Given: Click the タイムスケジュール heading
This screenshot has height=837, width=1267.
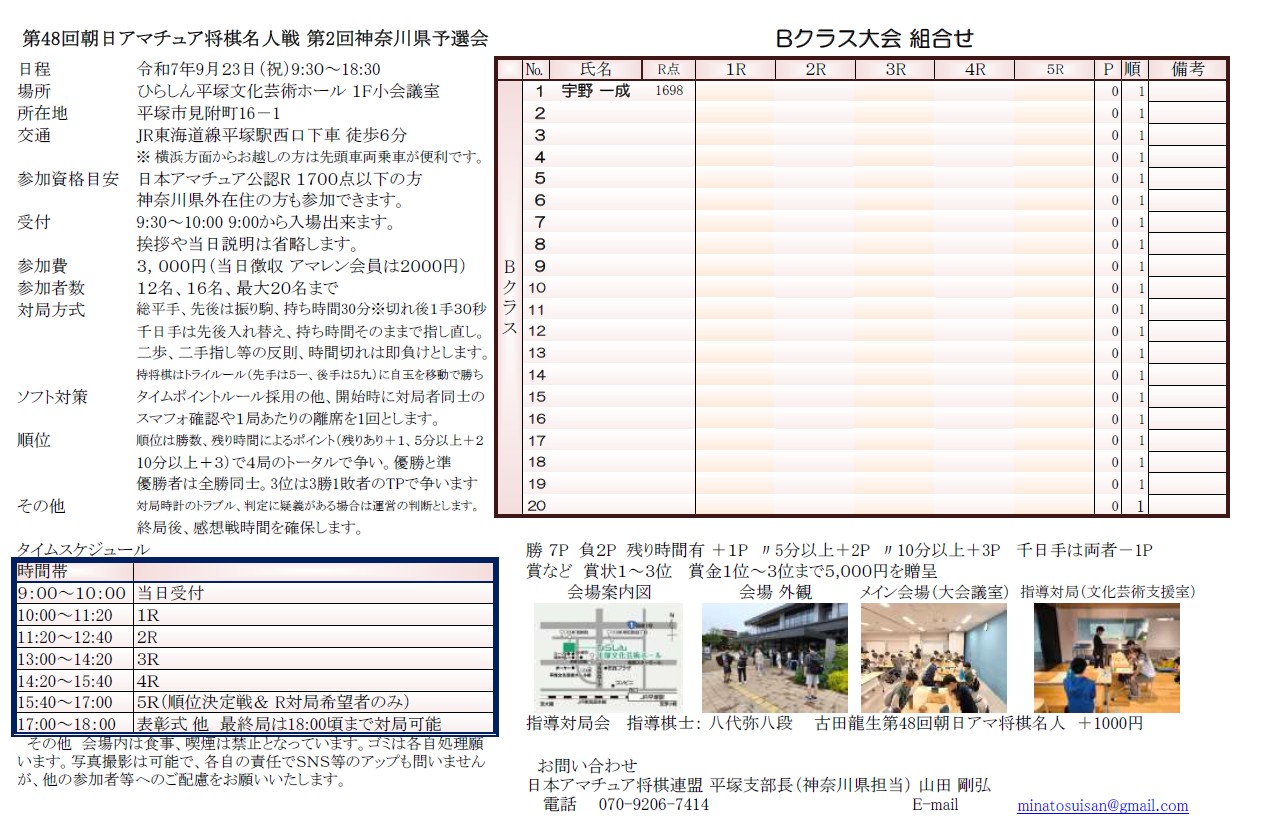Looking at the screenshot, I should pyautogui.click(x=83, y=549).
